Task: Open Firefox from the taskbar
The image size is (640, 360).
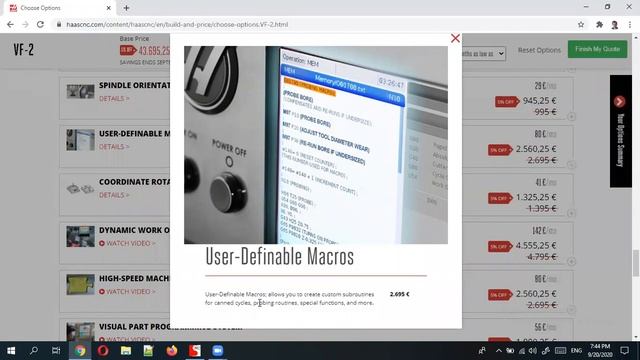Action: pos(171,351)
